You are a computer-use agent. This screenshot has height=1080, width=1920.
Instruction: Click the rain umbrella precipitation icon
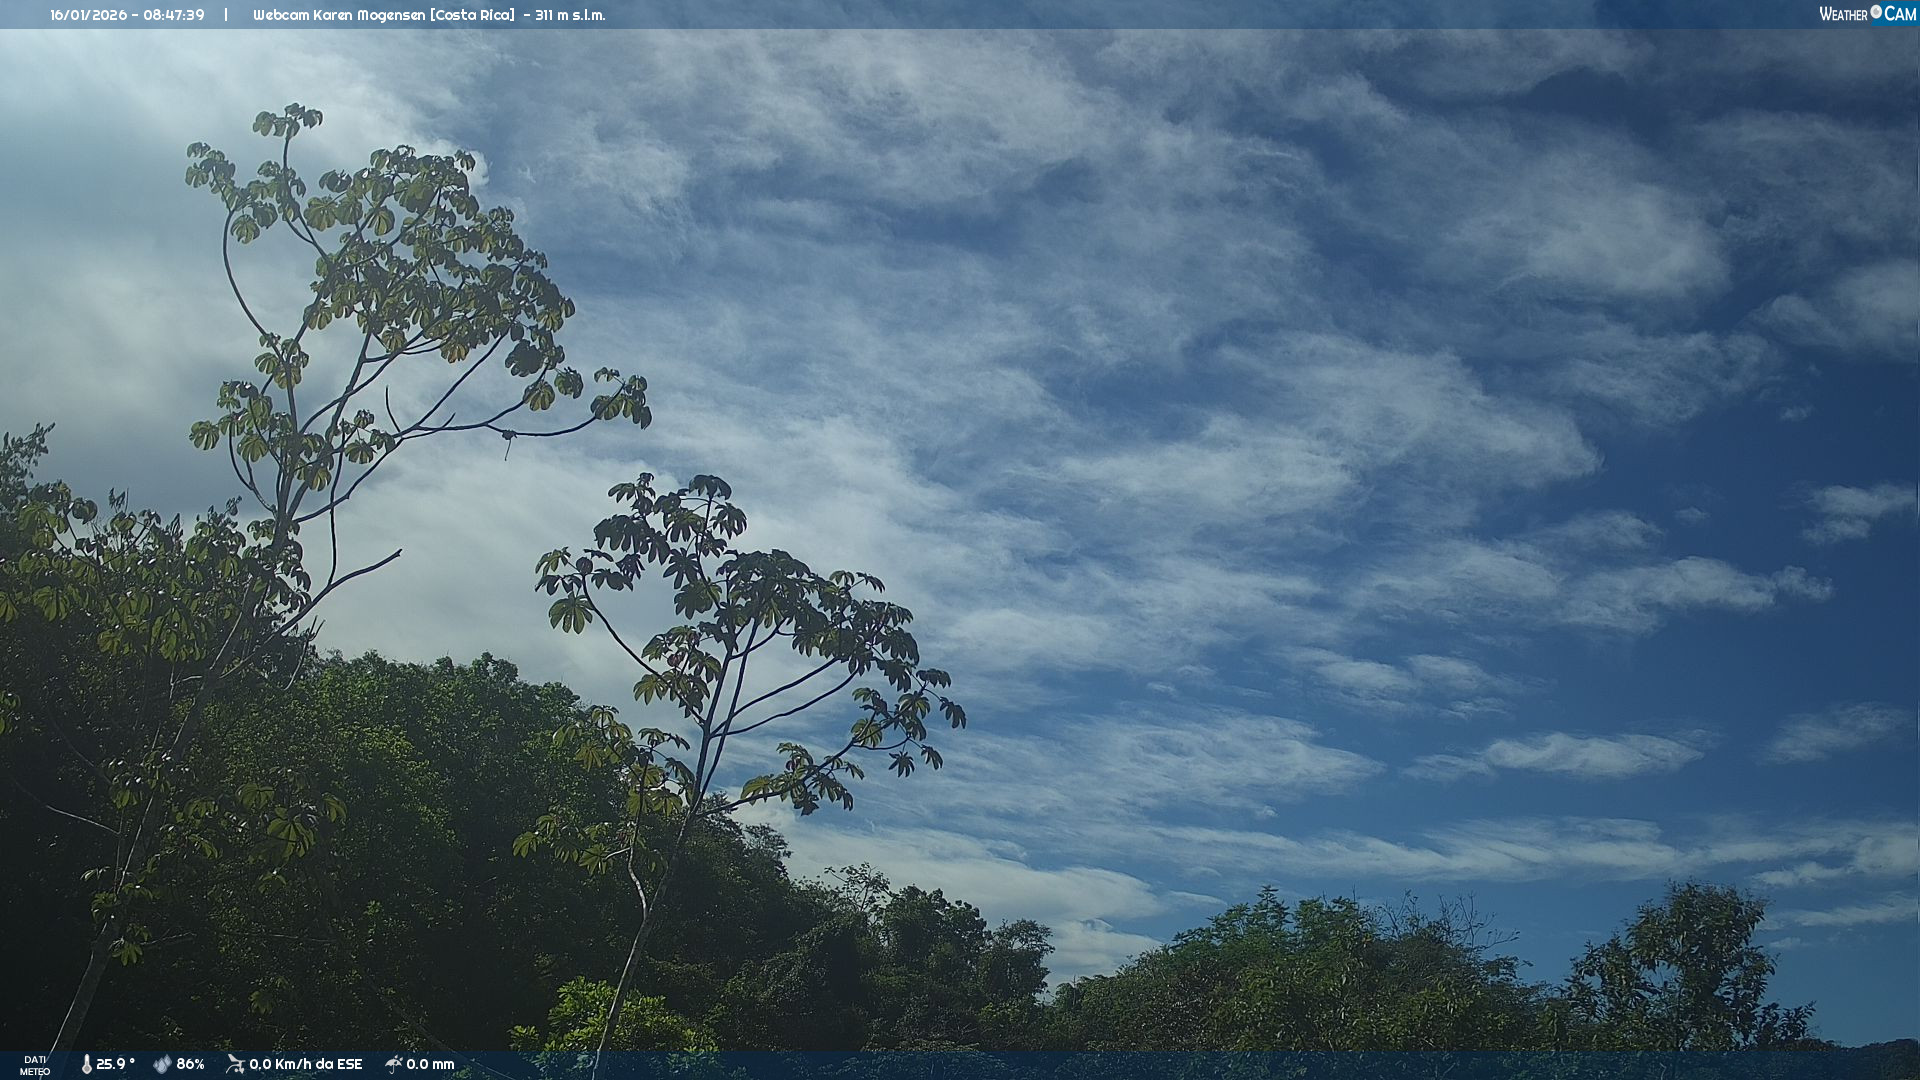click(393, 1064)
